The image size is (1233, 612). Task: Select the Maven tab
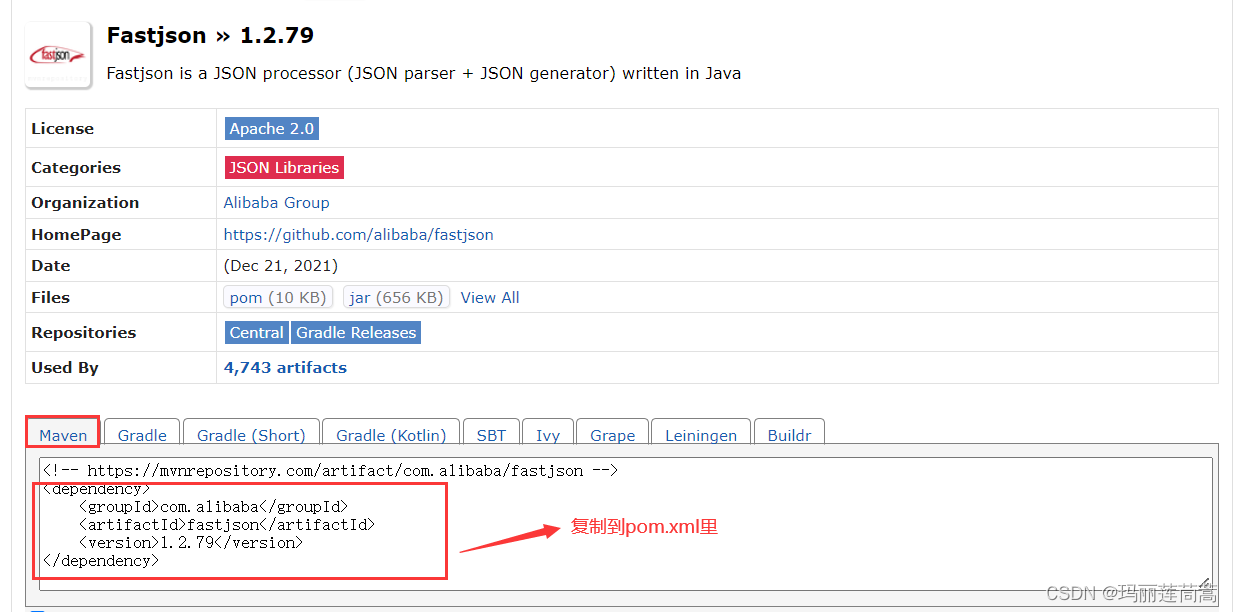[x=63, y=435]
